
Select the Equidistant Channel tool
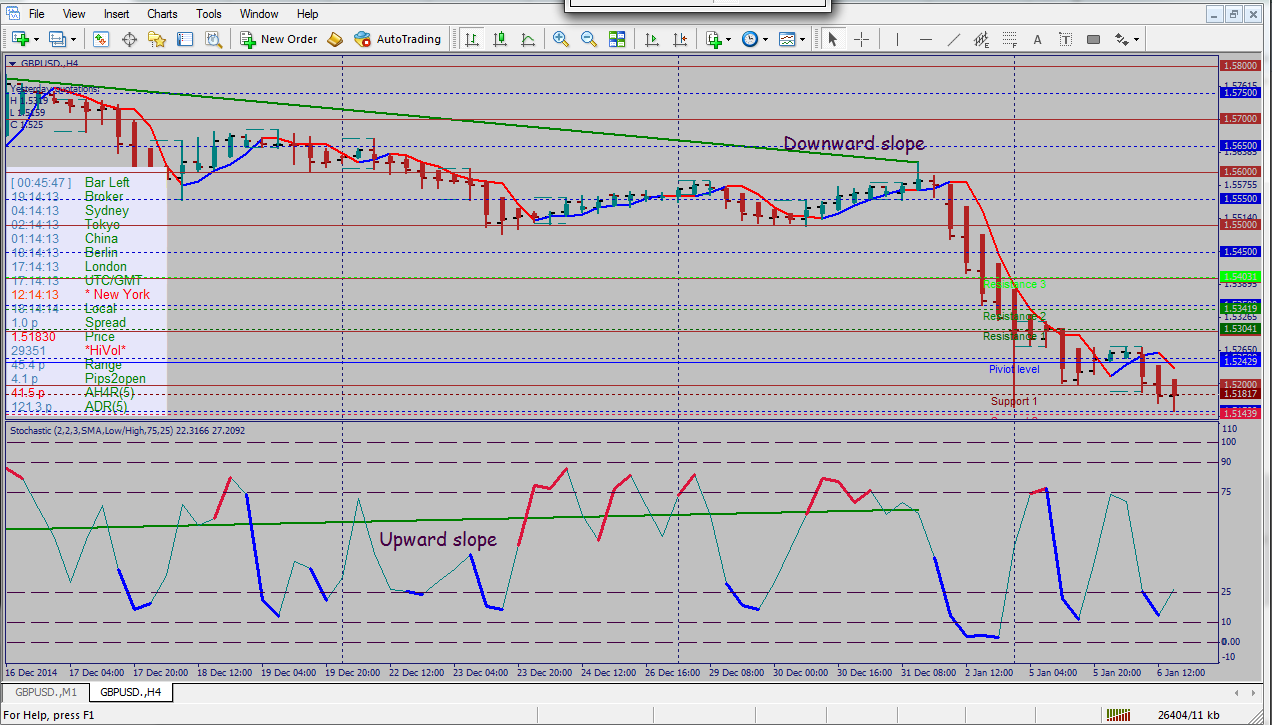point(981,39)
